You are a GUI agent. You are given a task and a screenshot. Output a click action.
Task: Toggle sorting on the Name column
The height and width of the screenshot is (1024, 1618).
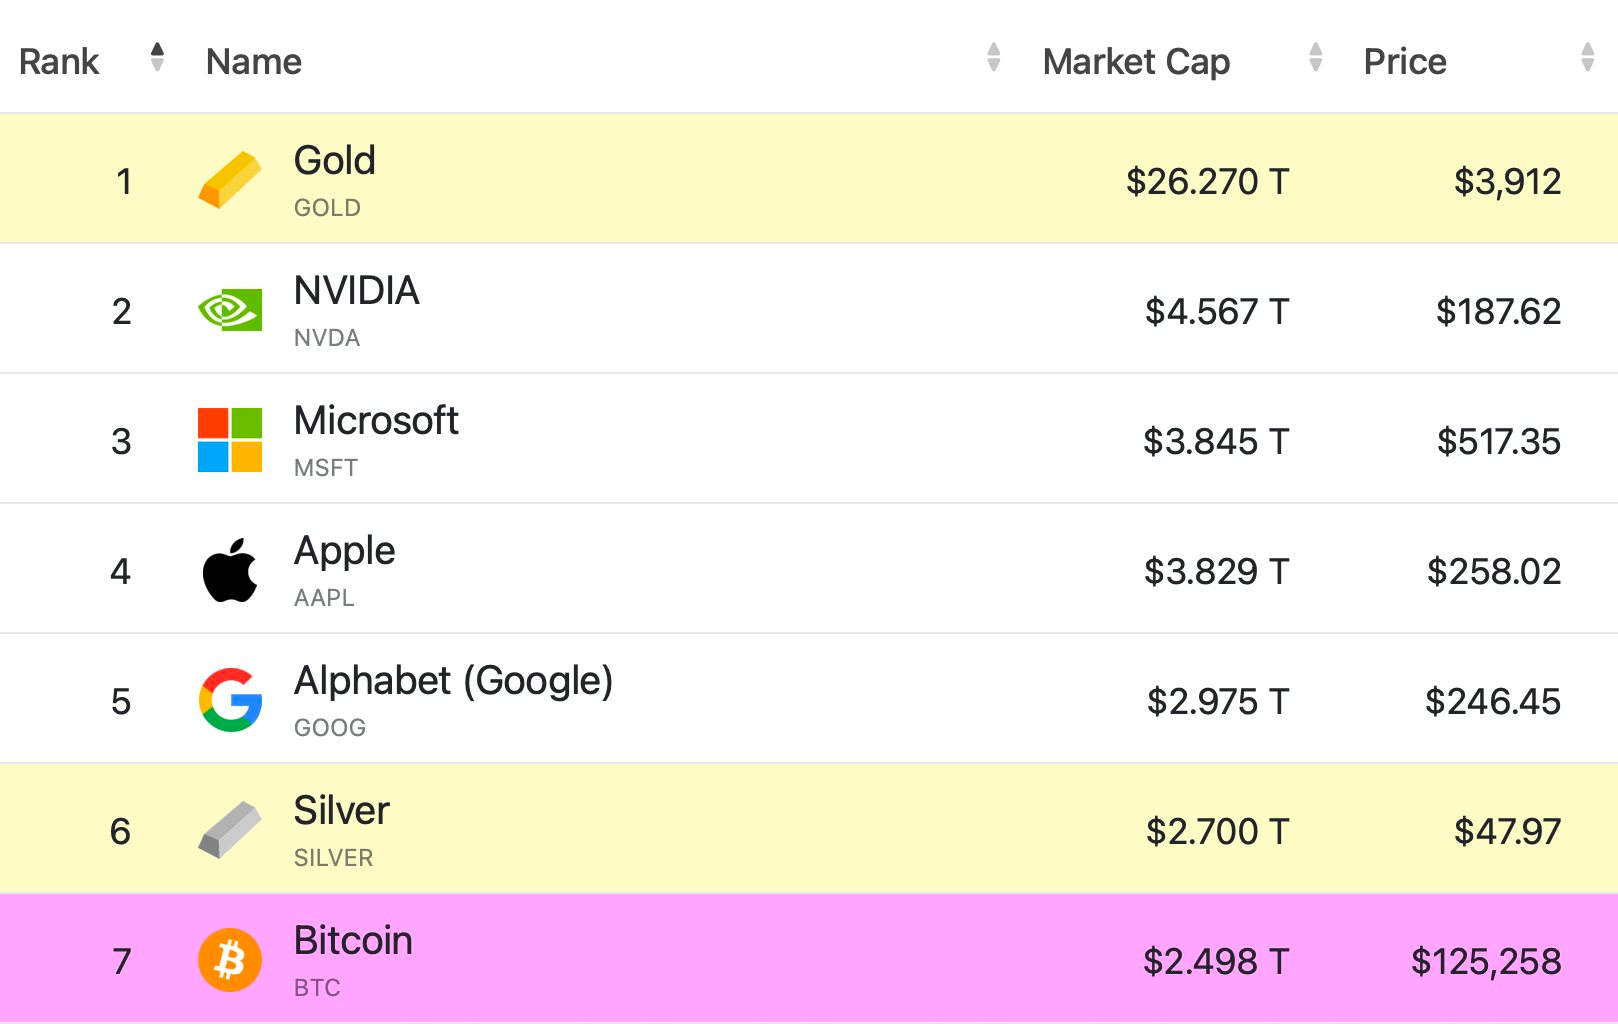[x=993, y=57]
